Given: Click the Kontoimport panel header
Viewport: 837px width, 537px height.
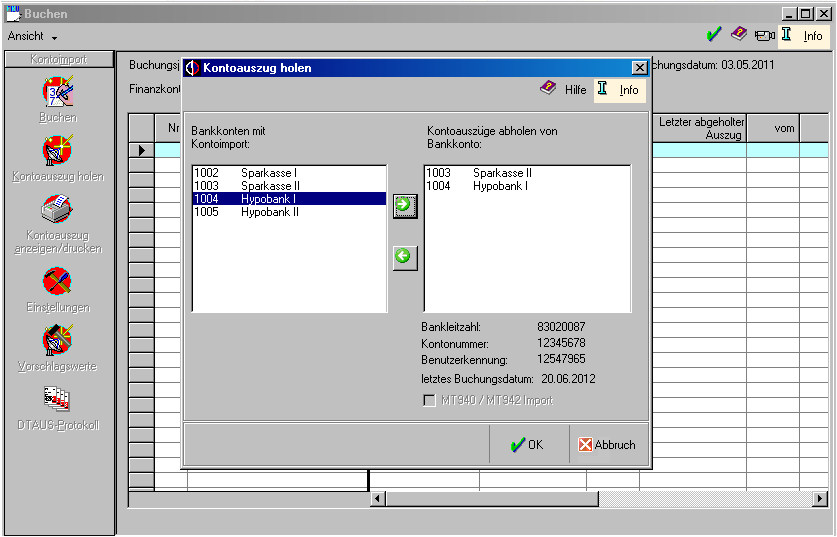Looking at the screenshot, I should (x=58, y=60).
